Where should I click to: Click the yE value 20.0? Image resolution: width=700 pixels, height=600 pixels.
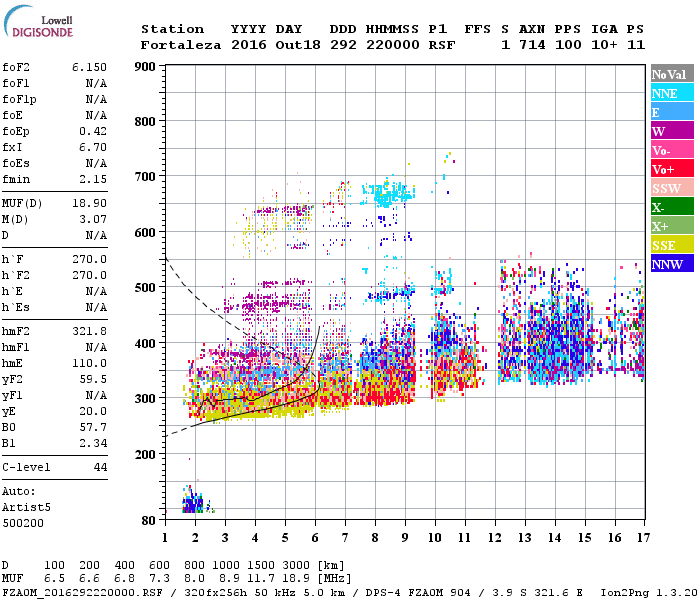point(93,412)
